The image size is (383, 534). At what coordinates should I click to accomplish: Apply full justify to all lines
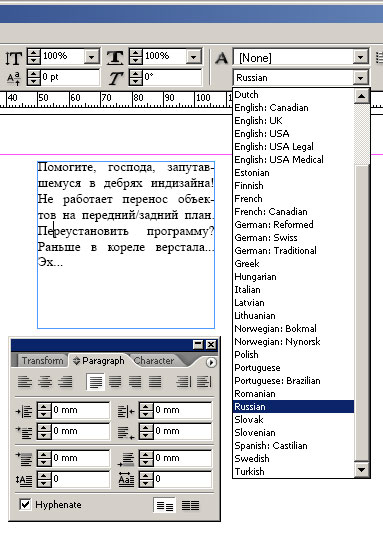pyautogui.click(x=155, y=382)
